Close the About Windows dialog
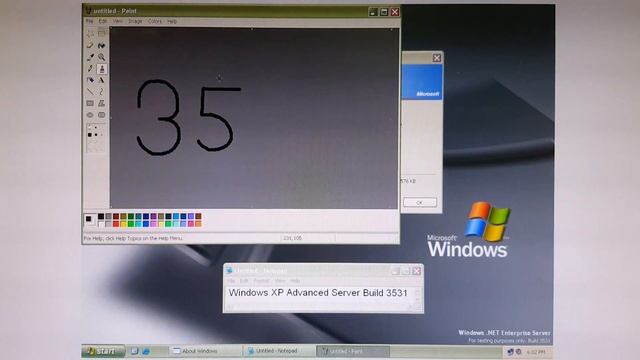Viewport: 640px width, 360px height. 436,58
